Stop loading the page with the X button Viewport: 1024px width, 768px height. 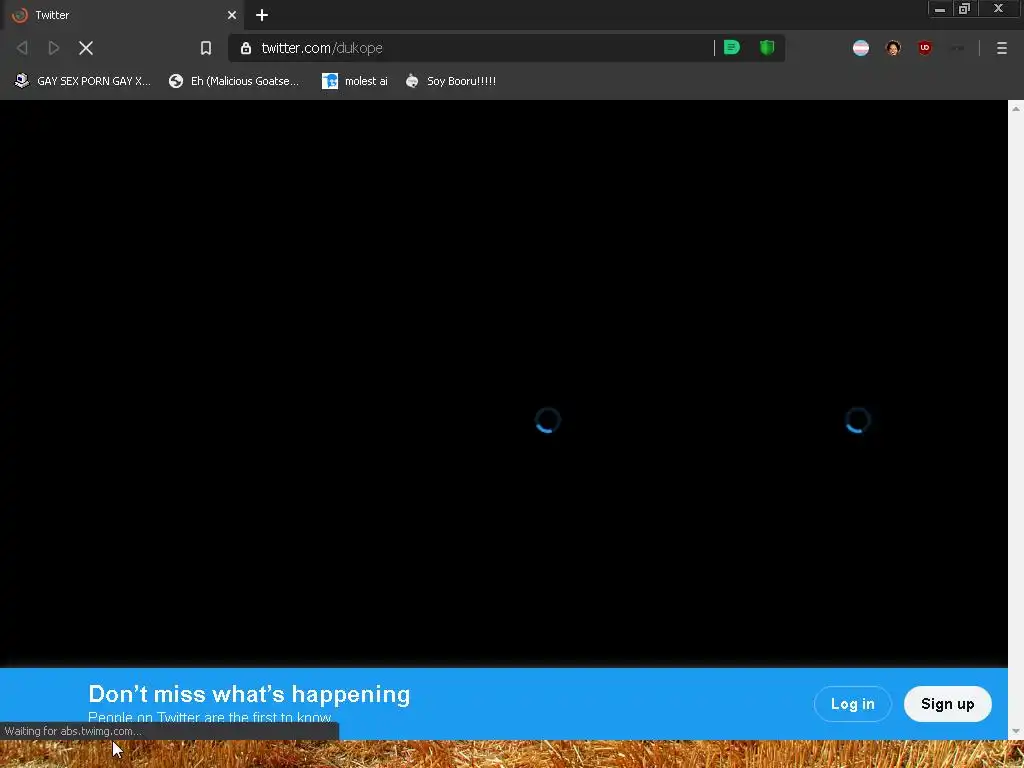point(86,48)
